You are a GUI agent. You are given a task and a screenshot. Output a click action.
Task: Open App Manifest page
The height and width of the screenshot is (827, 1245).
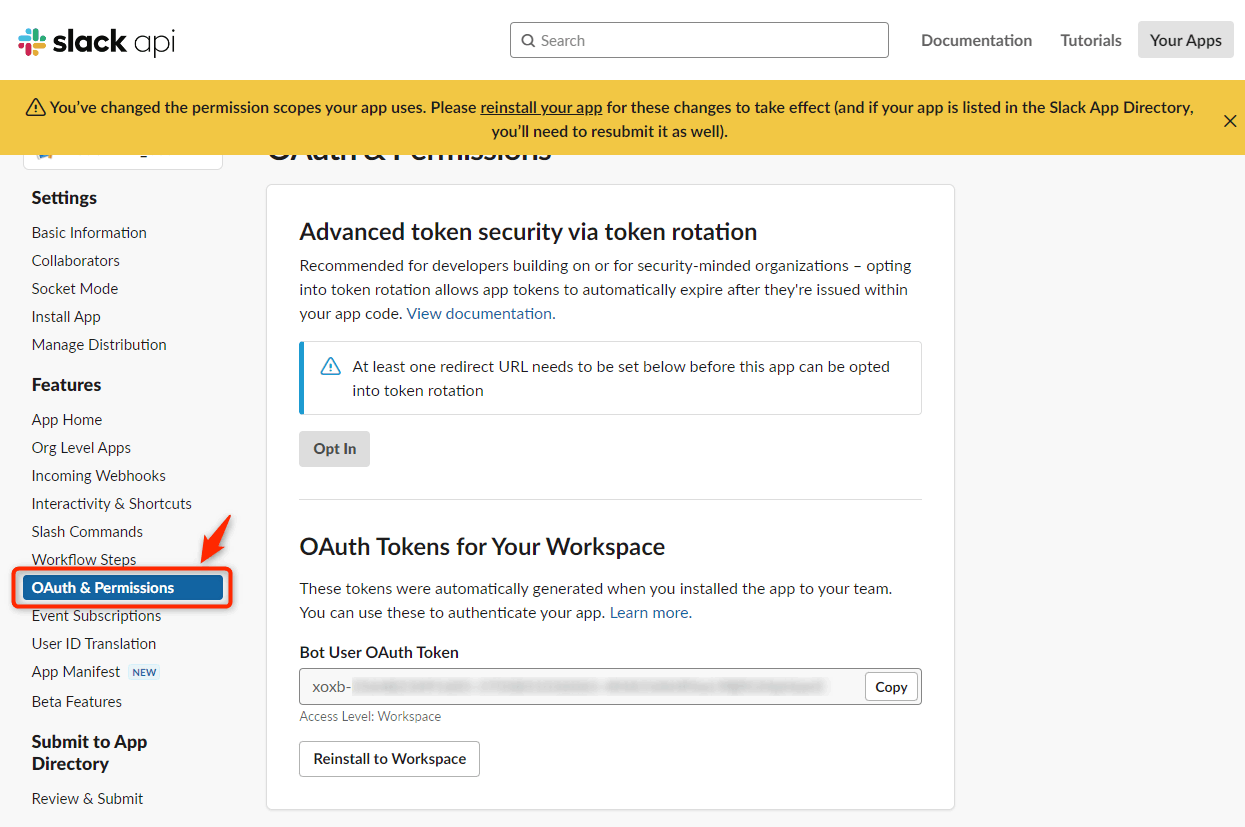(76, 671)
